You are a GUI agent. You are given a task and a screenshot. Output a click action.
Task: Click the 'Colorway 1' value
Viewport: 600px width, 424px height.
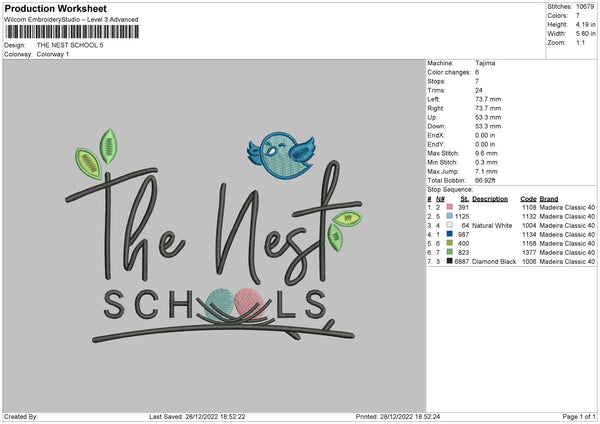[x=53, y=54]
